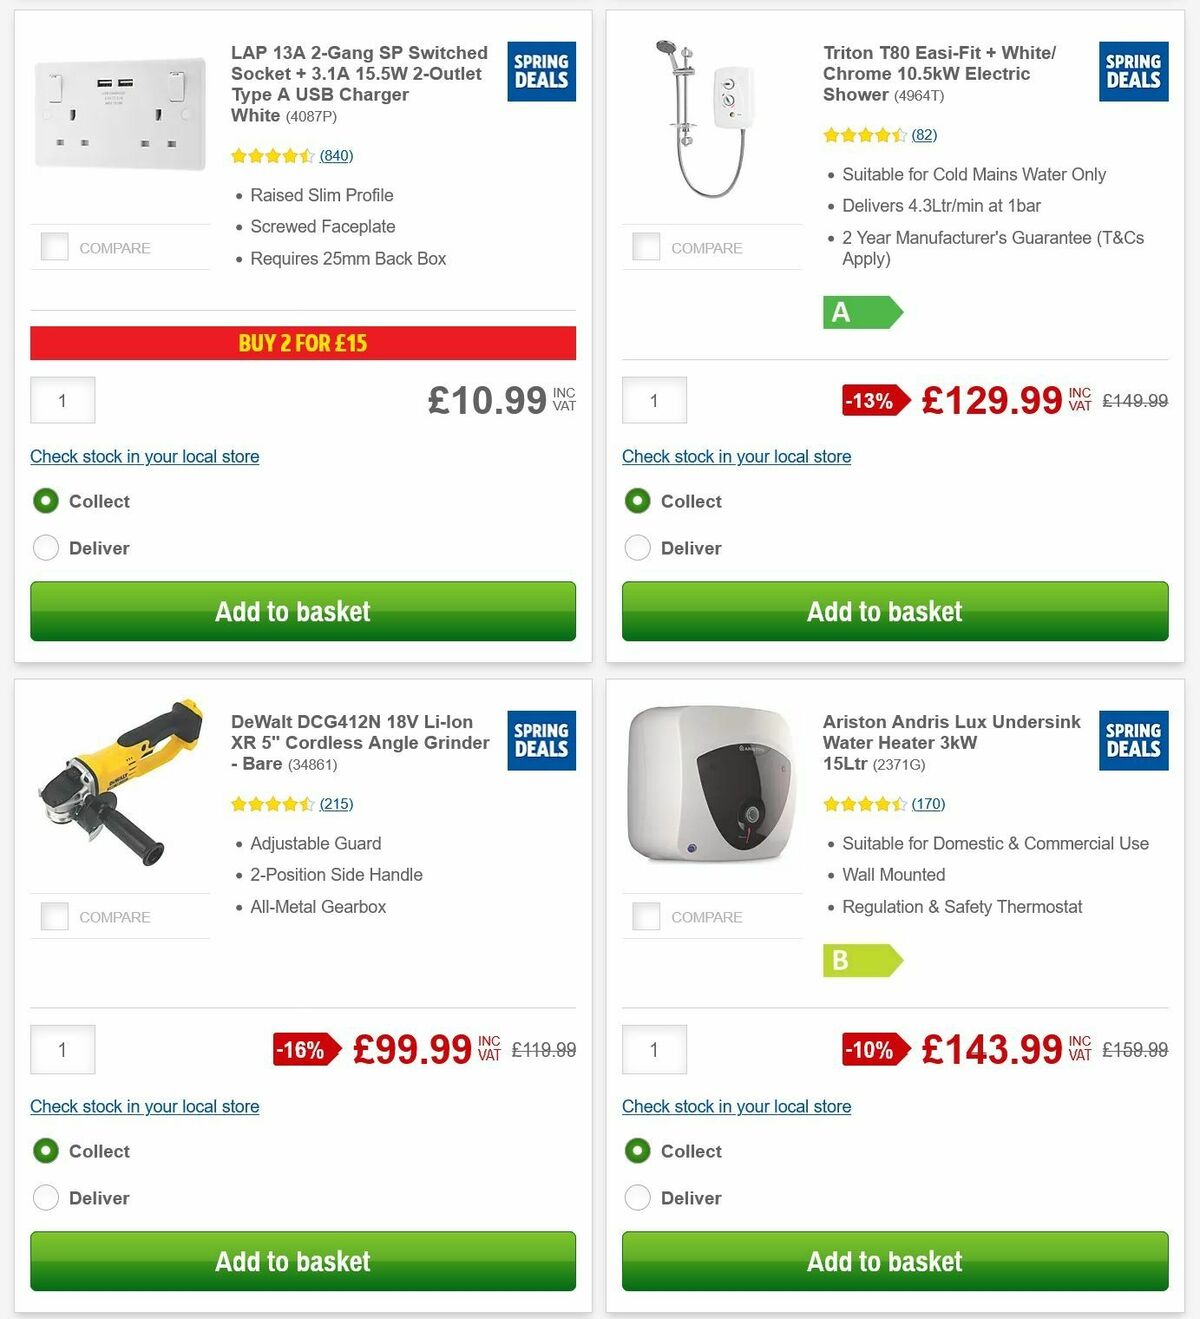Click the Buy 2 for £15 banner

pos(303,343)
